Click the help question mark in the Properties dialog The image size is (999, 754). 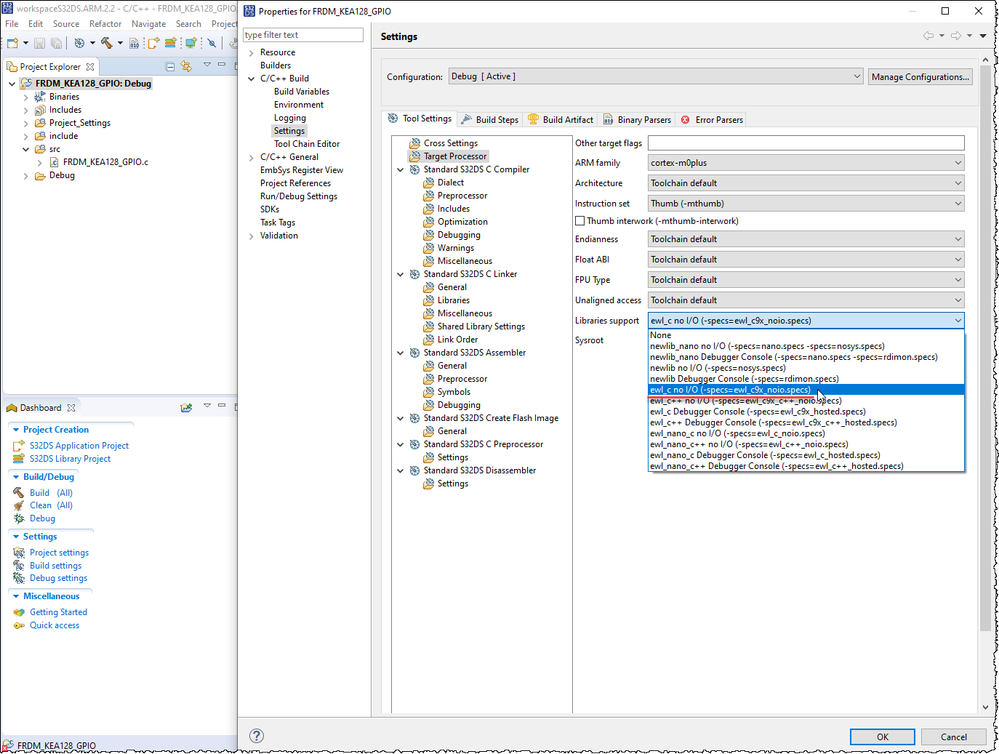pyautogui.click(x=258, y=737)
